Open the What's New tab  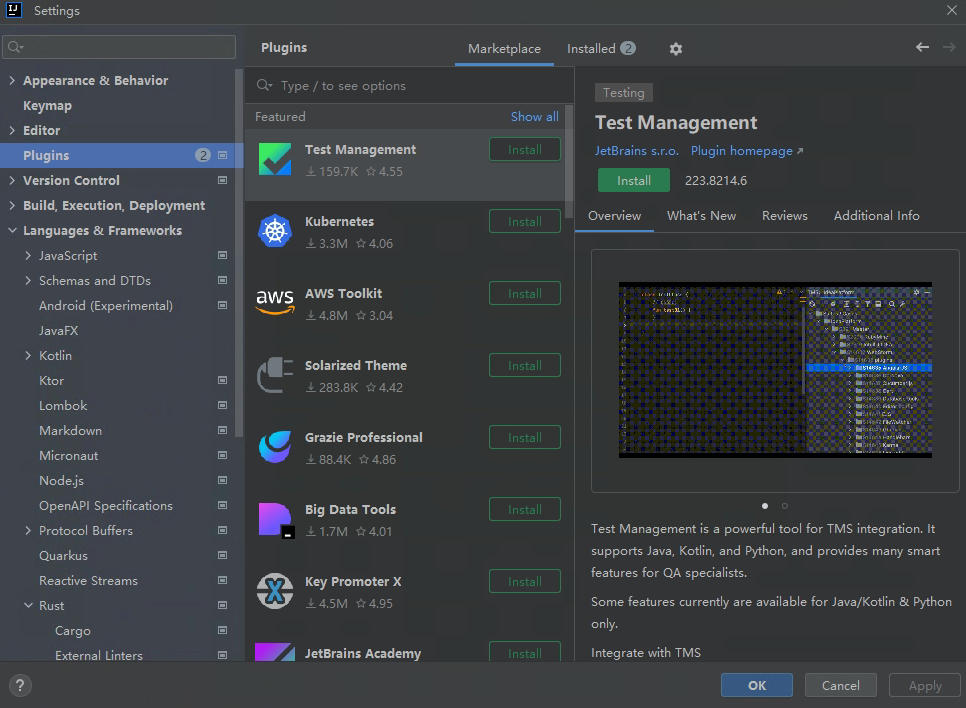[x=701, y=216]
